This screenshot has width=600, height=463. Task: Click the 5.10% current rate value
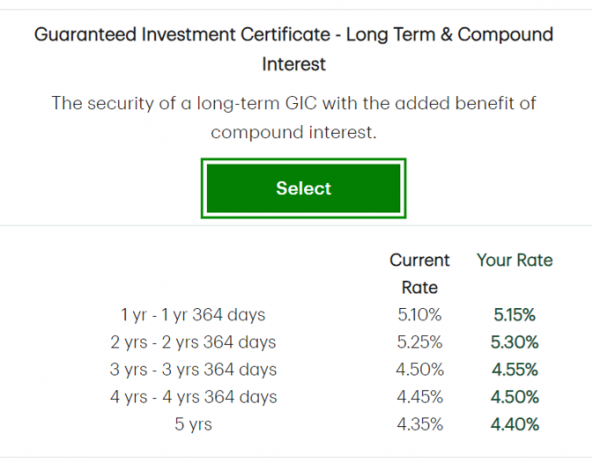tap(418, 315)
